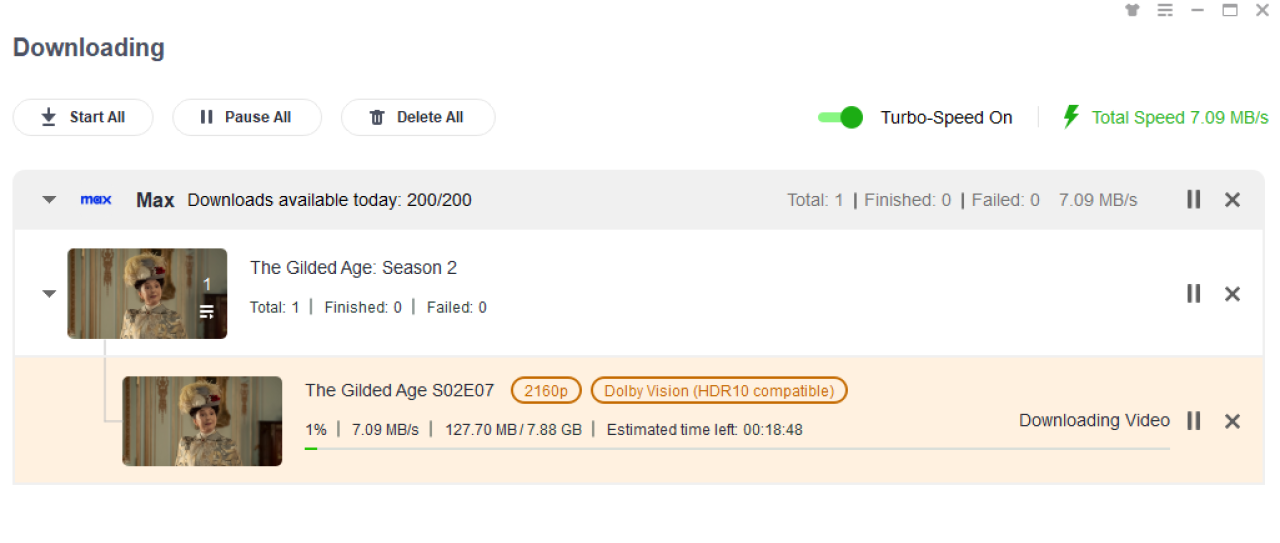Click the 2160p resolution badge
This screenshot has width=1280, height=543.
coord(546,391)
